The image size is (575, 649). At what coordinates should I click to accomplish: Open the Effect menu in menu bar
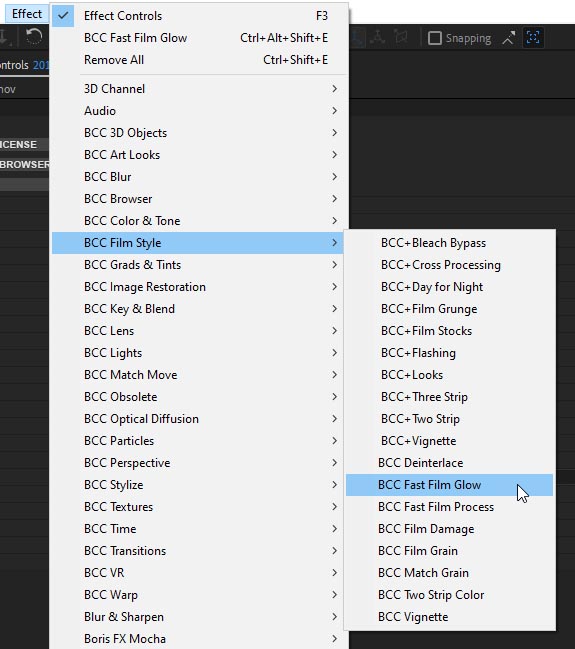pos(27,14)
